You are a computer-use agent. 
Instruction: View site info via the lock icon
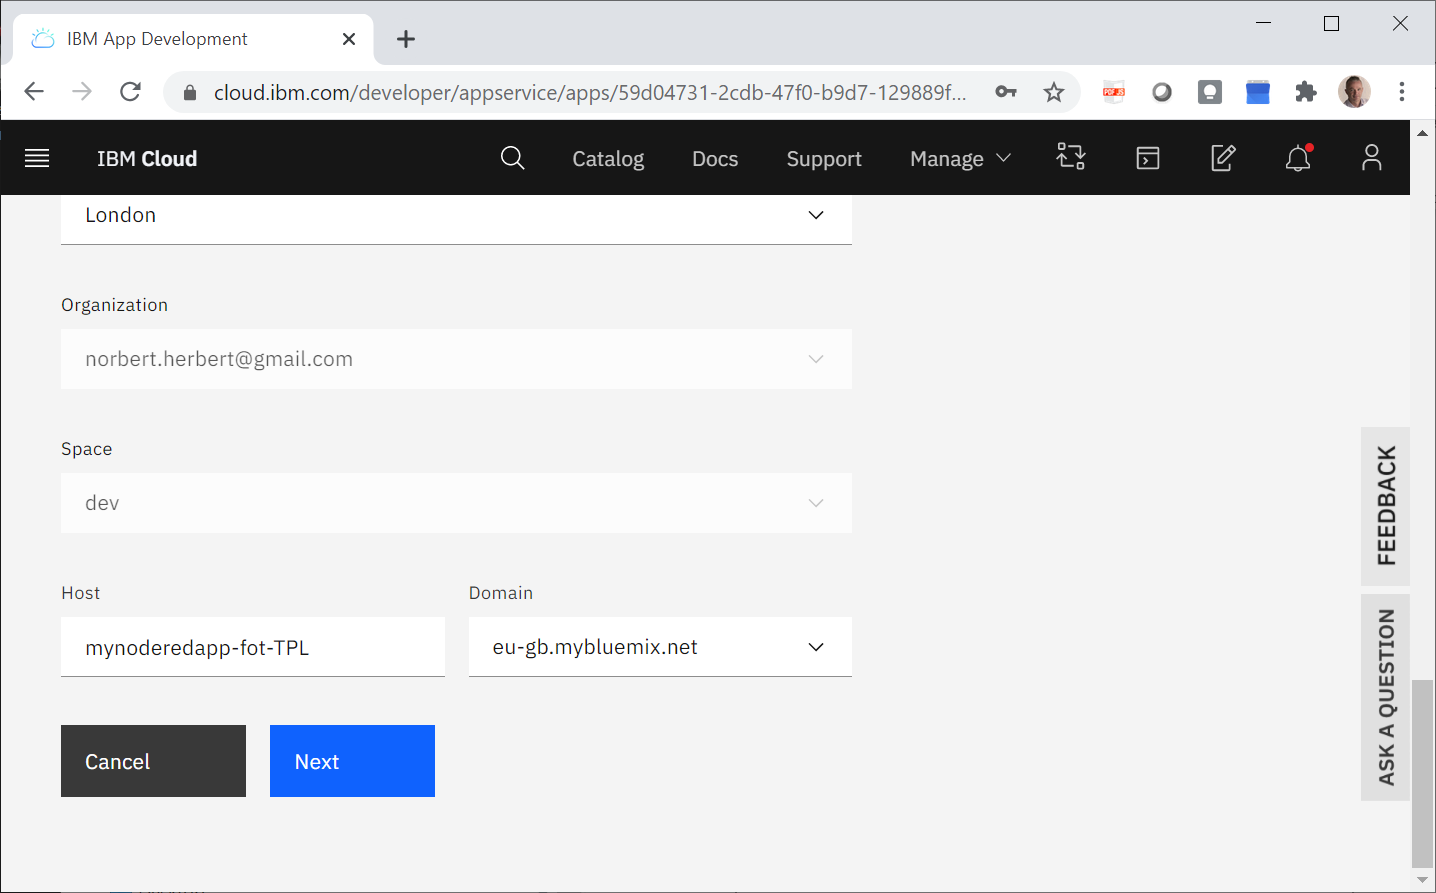(190, 93)
